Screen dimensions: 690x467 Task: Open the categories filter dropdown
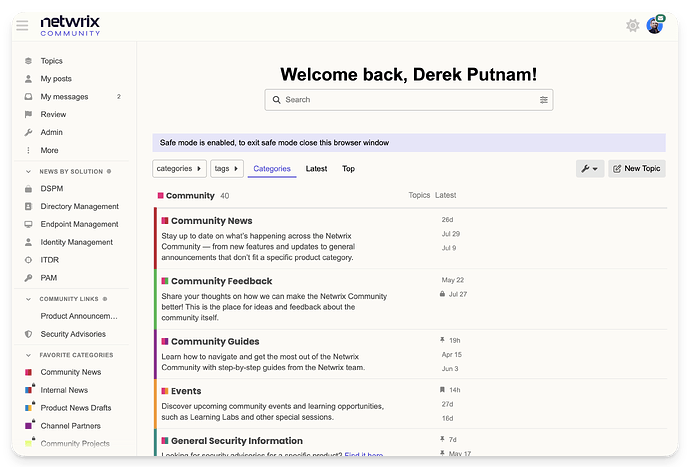(179, 169)
